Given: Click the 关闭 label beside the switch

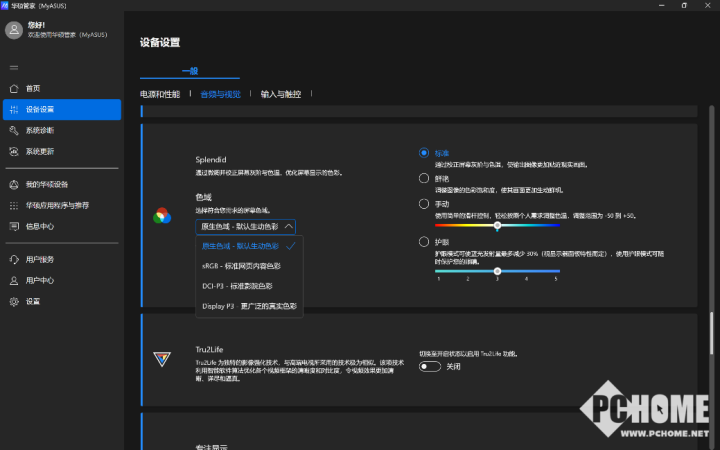Looking at the screenshot, I should point(453,366).
